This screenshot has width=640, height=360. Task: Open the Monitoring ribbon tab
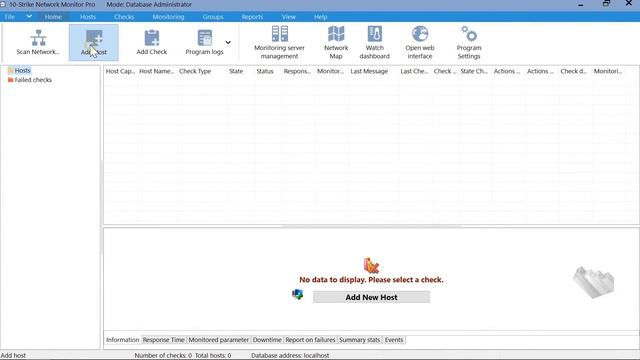coord(168,17)
